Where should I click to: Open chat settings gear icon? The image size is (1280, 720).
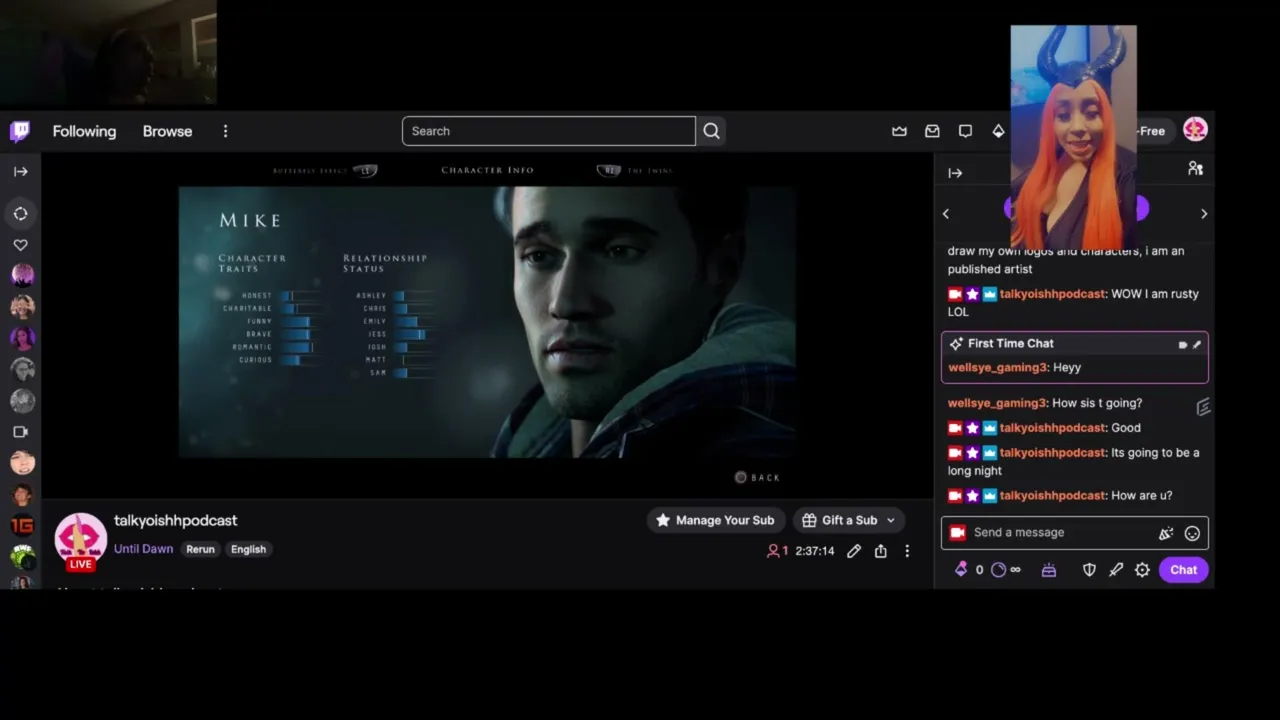tap(1142, 570)
